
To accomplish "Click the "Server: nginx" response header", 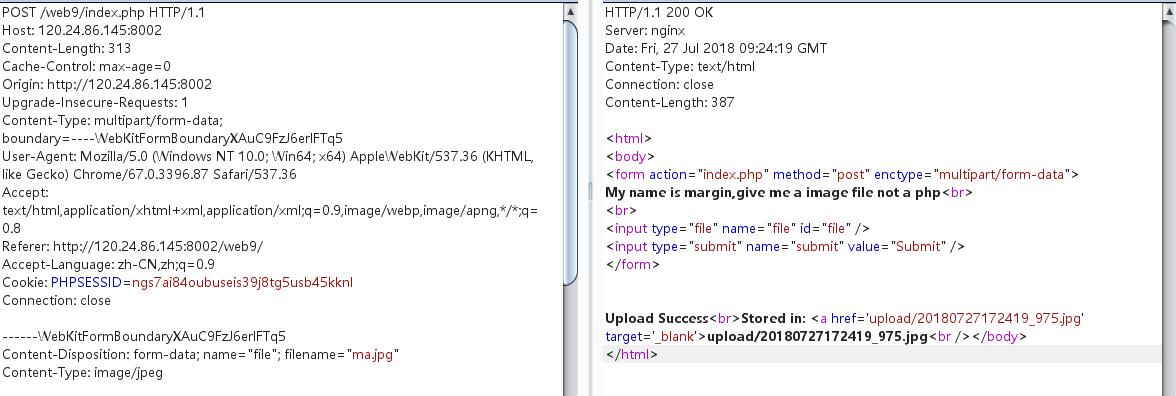I will pos(645,31).
